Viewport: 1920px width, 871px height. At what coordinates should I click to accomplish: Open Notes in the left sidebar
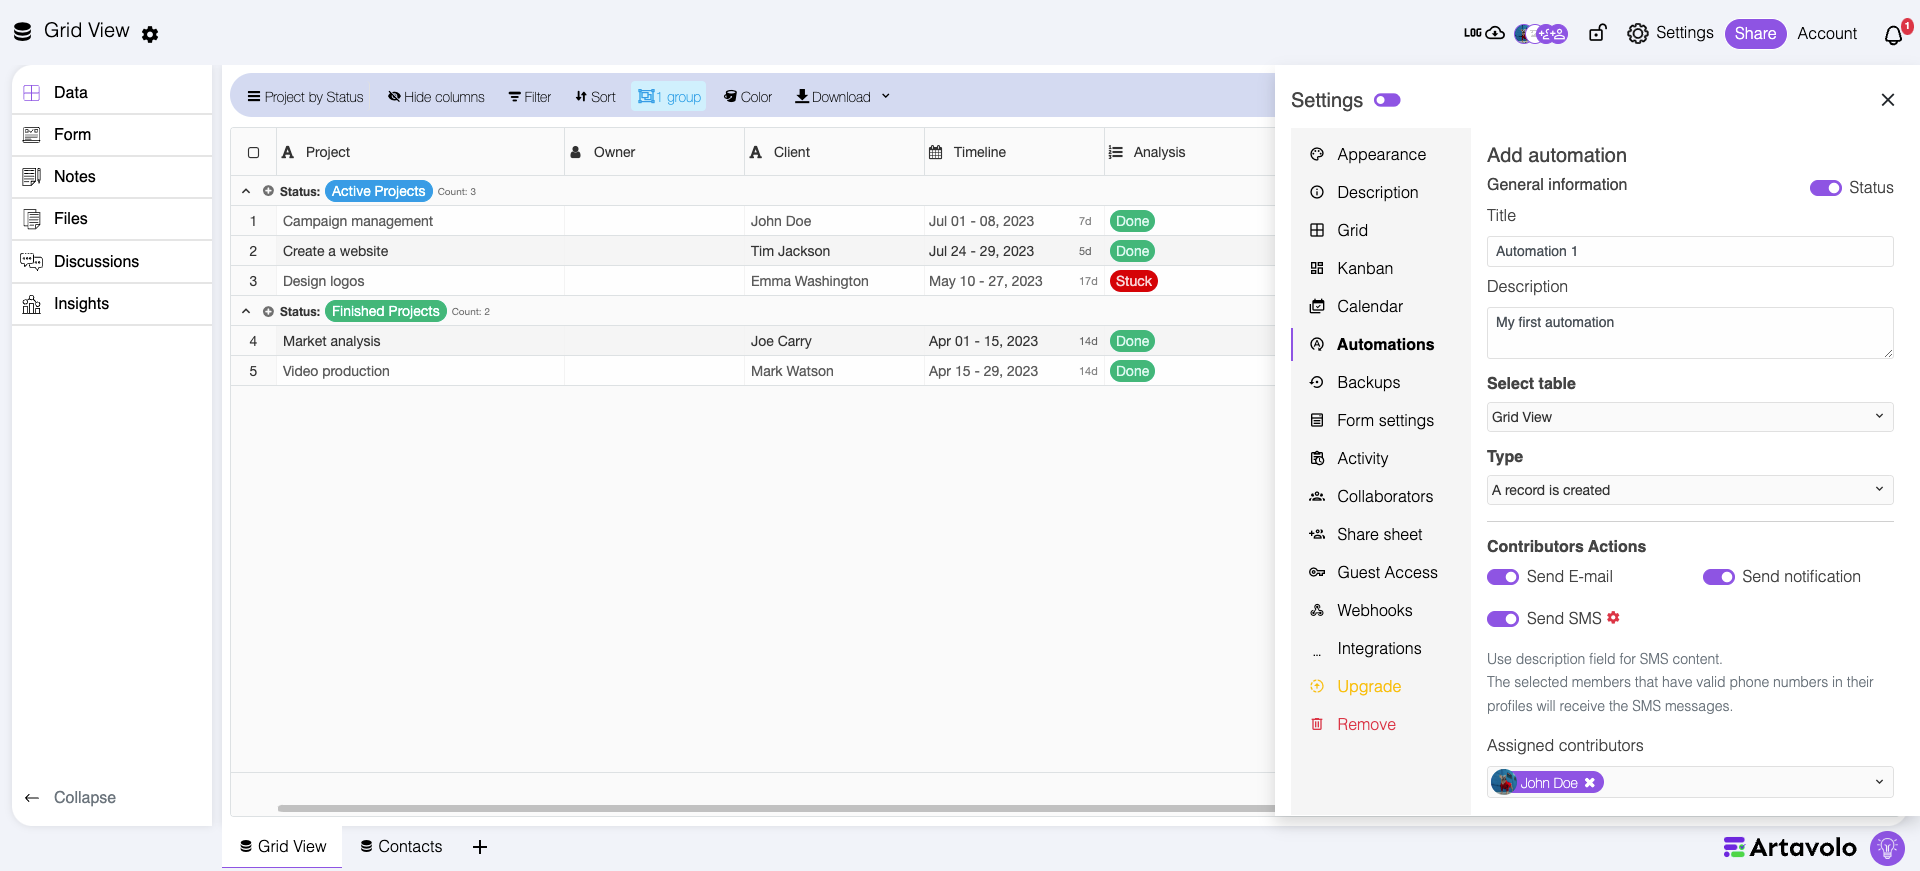pos(112,176)
